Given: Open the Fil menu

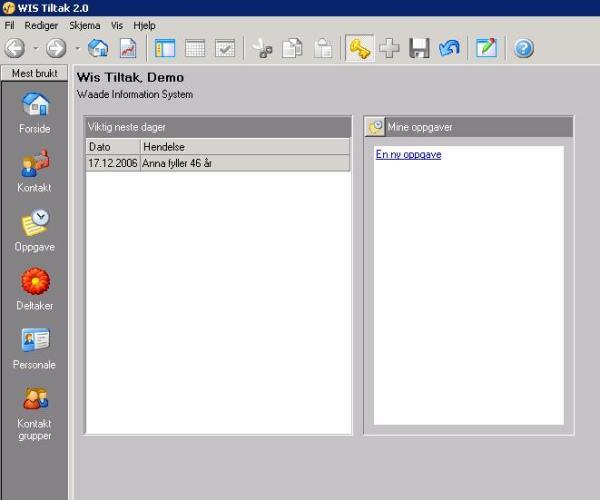Looking at the screenshot, I should click(9, 26).
